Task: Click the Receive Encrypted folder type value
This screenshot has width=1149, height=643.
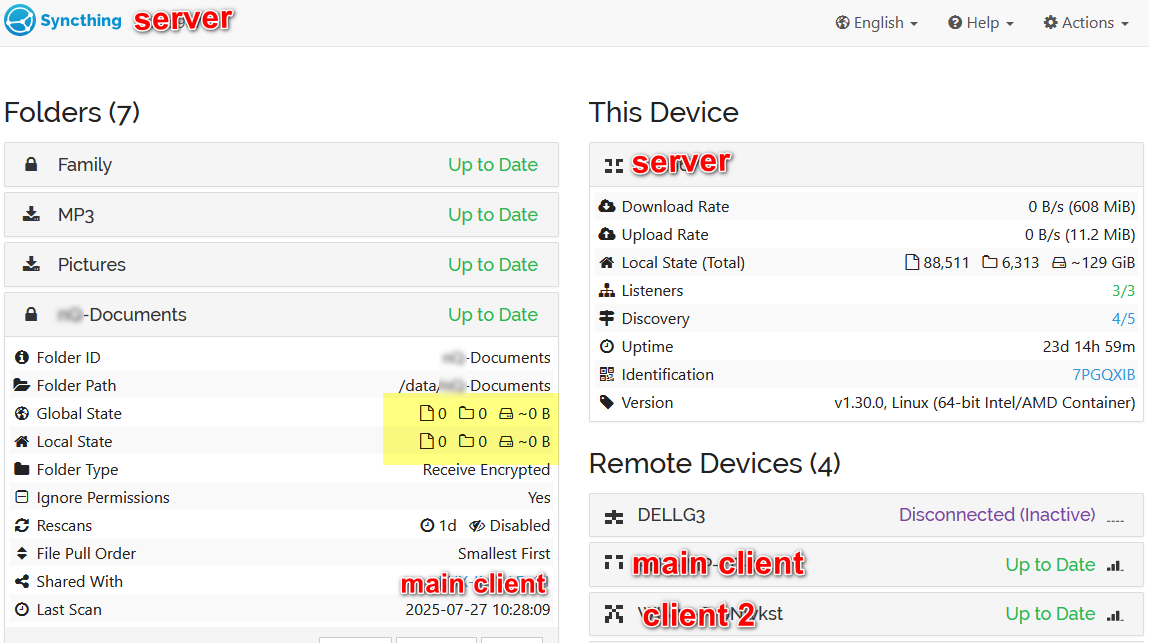Action: pos(487,470)
